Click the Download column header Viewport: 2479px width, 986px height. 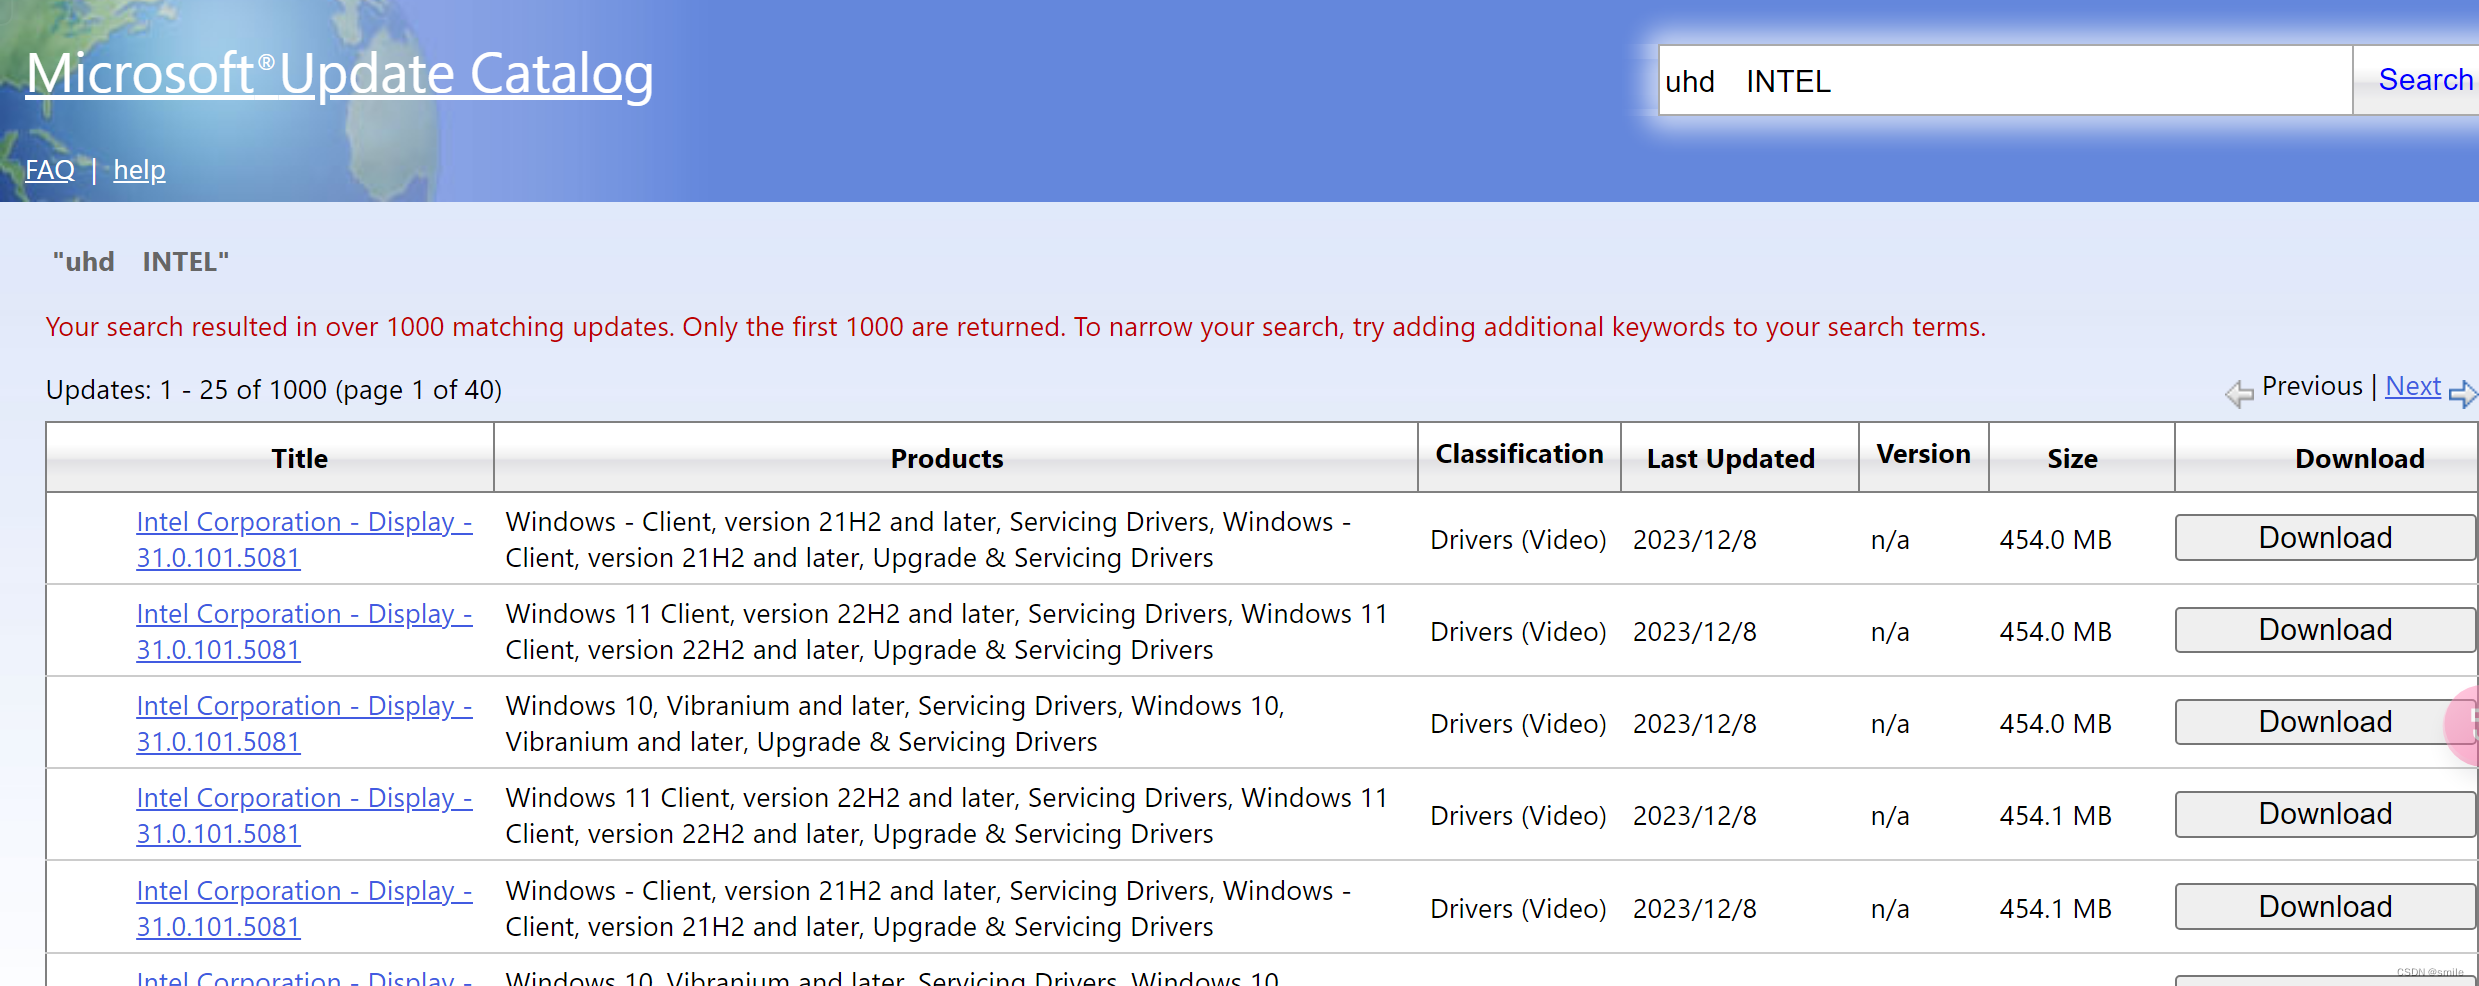(x=2359, y=458)
